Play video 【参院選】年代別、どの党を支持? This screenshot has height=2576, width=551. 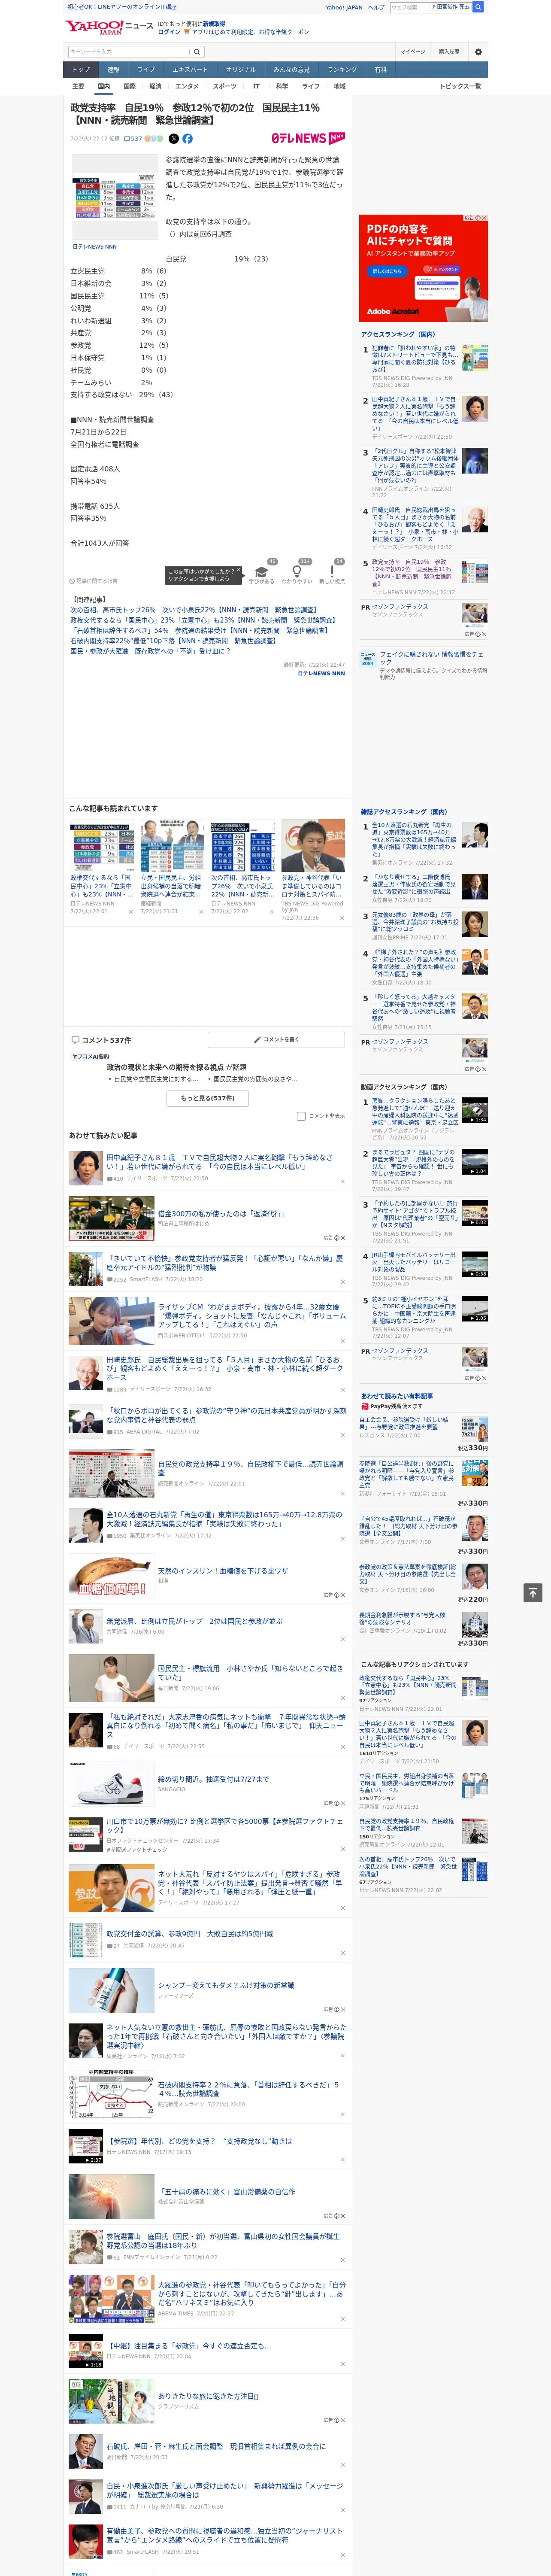click(86, 2146)
